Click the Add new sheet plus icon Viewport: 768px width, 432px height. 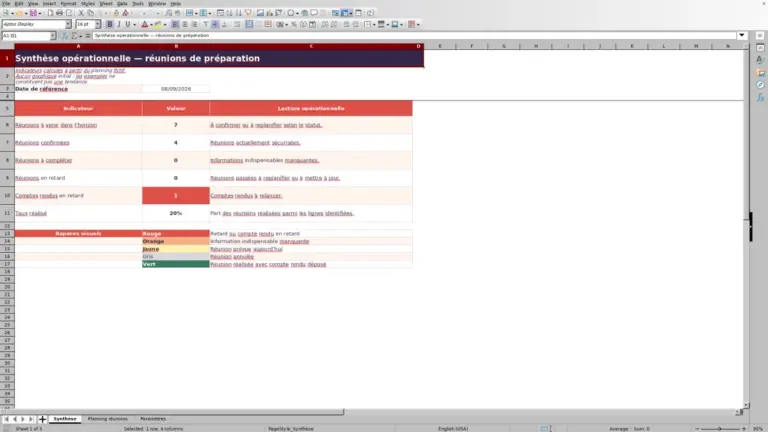click(x=42, y=419)
